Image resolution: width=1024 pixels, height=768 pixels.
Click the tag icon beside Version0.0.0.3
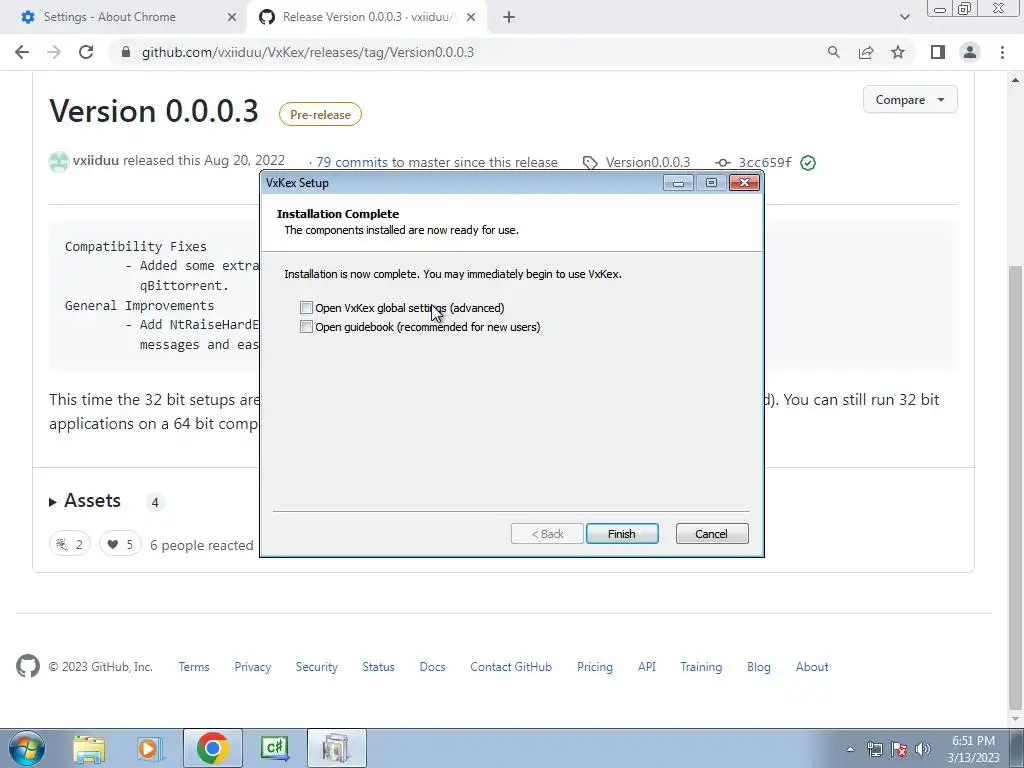[590, 163]
